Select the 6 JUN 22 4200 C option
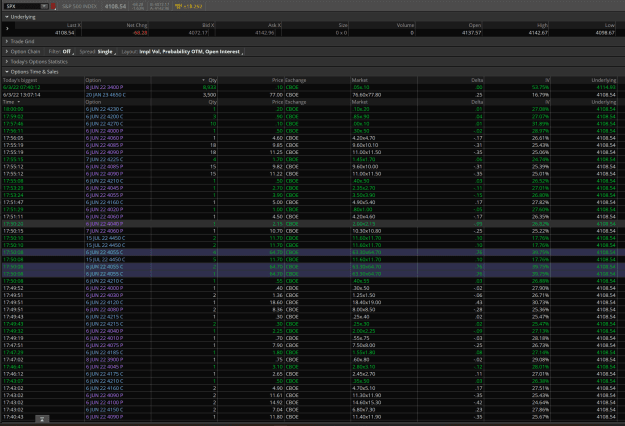 click(x=104, y=116)
